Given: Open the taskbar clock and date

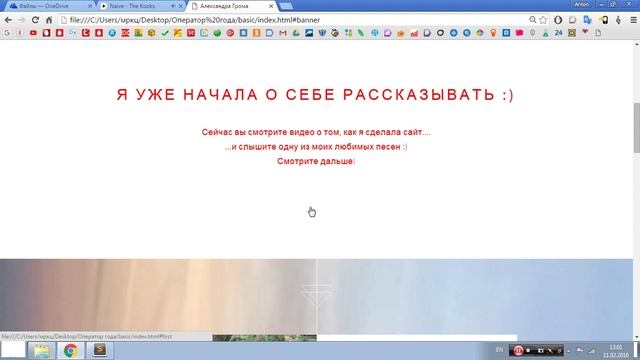Looking at the screenshot, I should tap(616, 351).
